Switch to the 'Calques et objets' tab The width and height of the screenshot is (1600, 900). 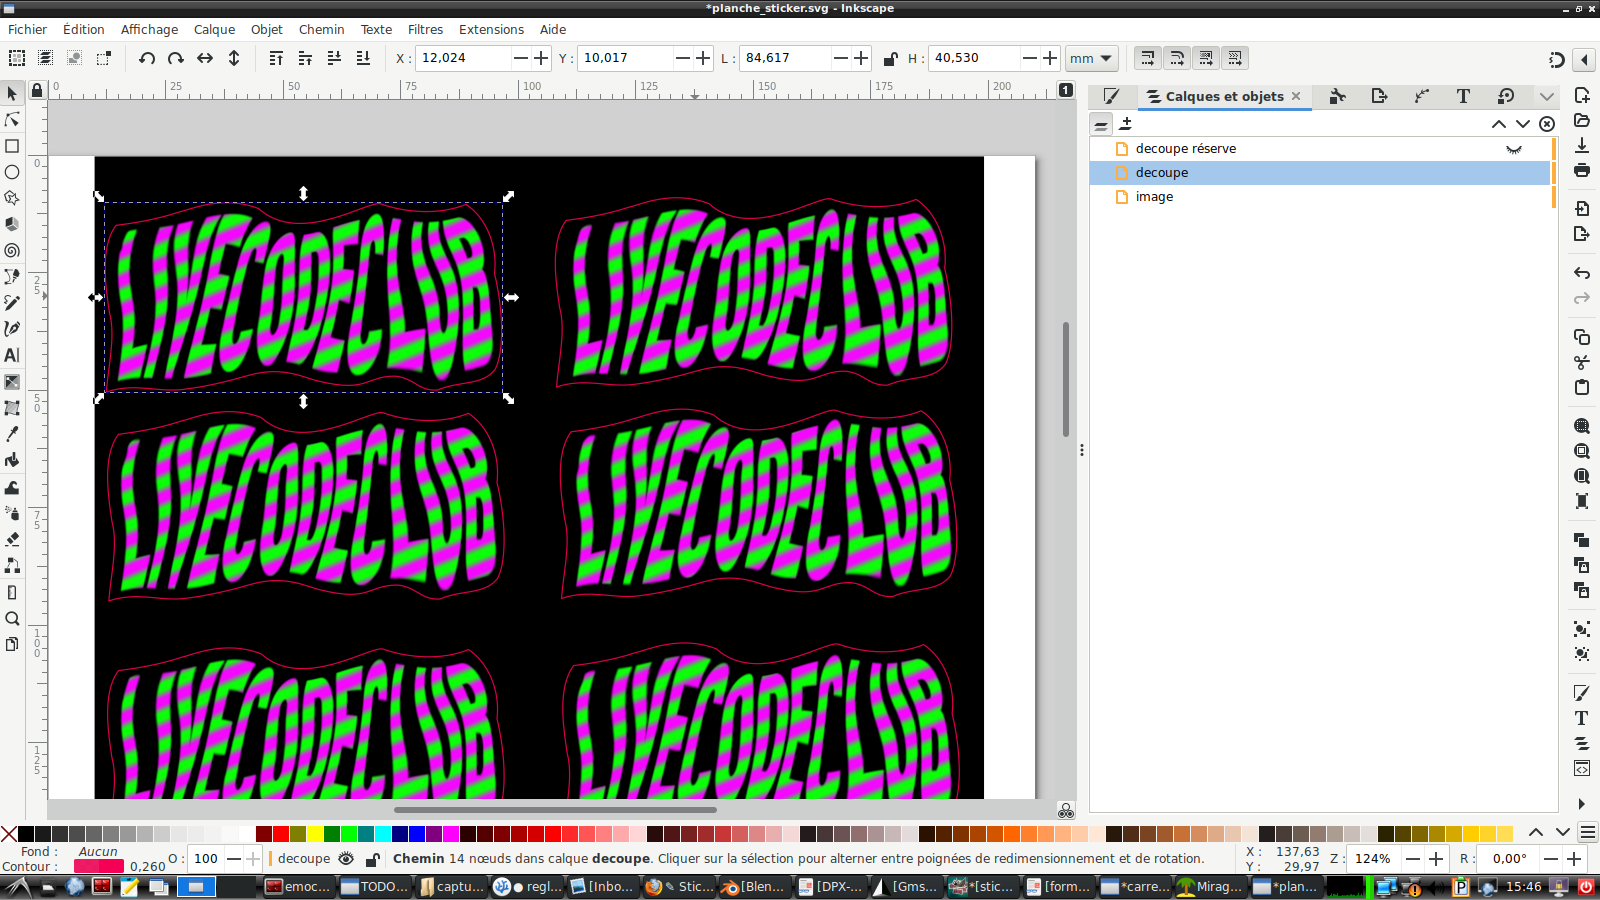coord(1224,96)
